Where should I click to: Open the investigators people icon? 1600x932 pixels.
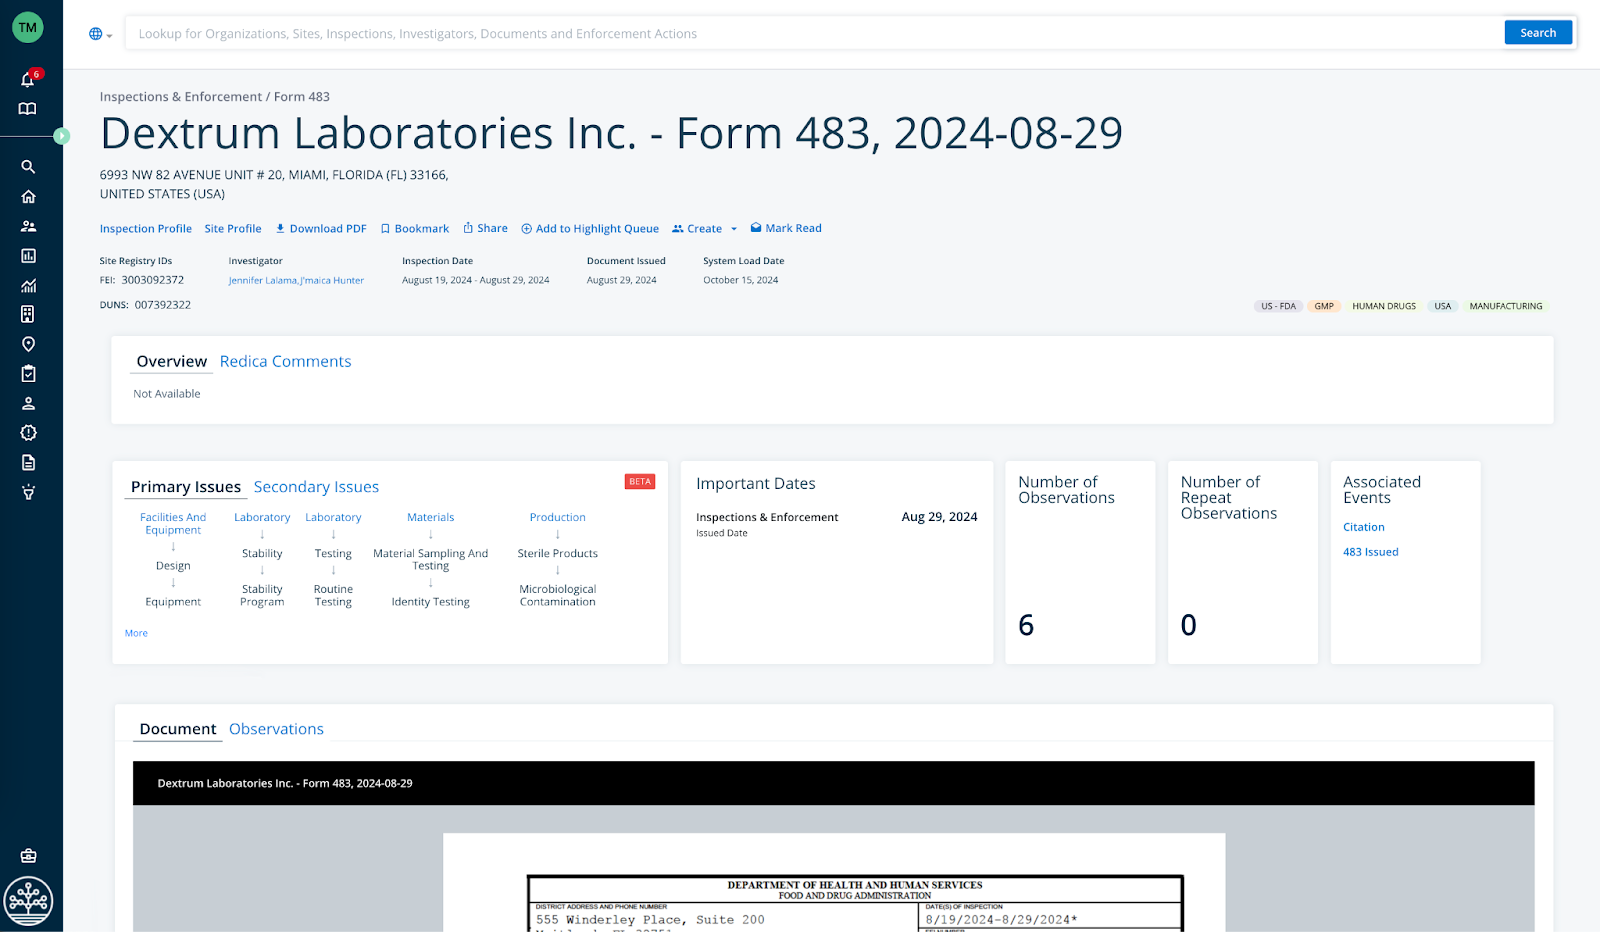(28, 226)
